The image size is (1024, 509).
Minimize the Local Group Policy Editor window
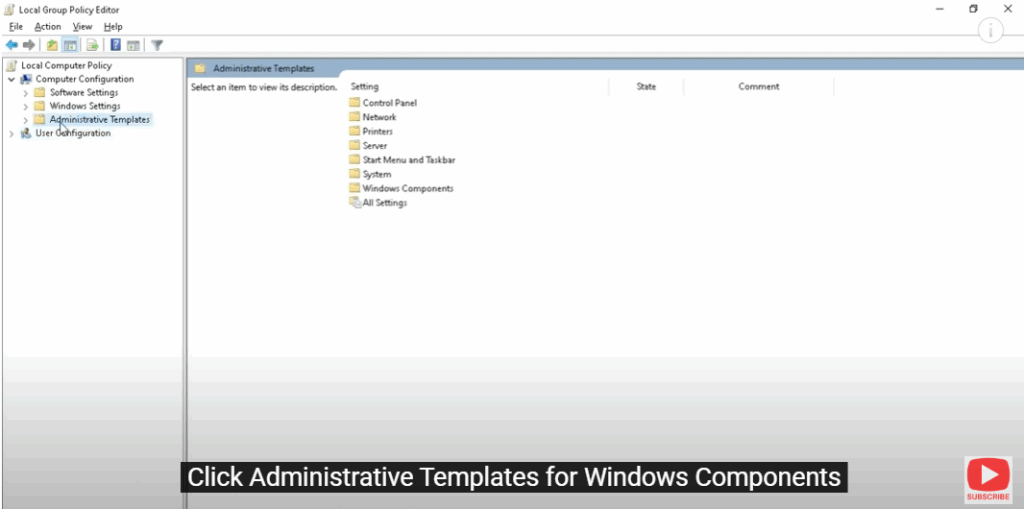coord(940,9)
